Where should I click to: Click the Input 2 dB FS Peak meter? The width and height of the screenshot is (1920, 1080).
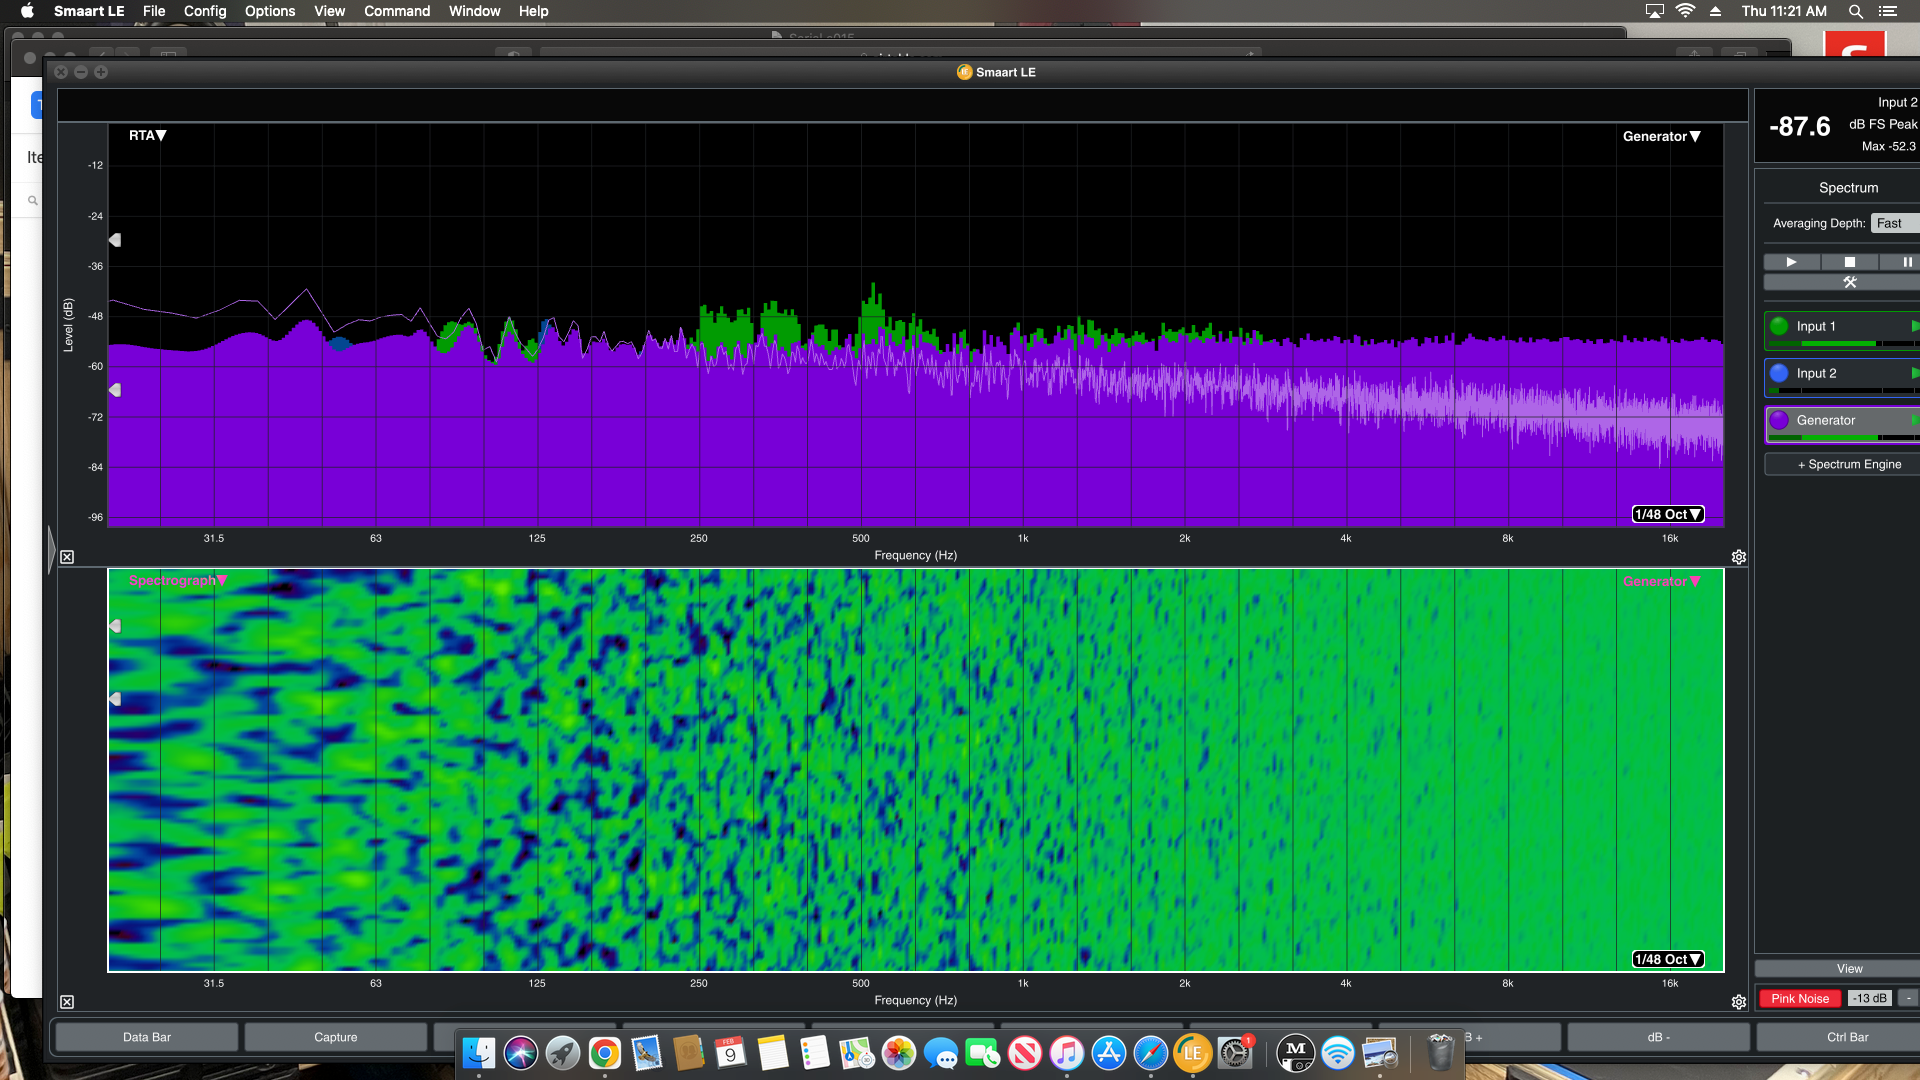coord(1837,125)
